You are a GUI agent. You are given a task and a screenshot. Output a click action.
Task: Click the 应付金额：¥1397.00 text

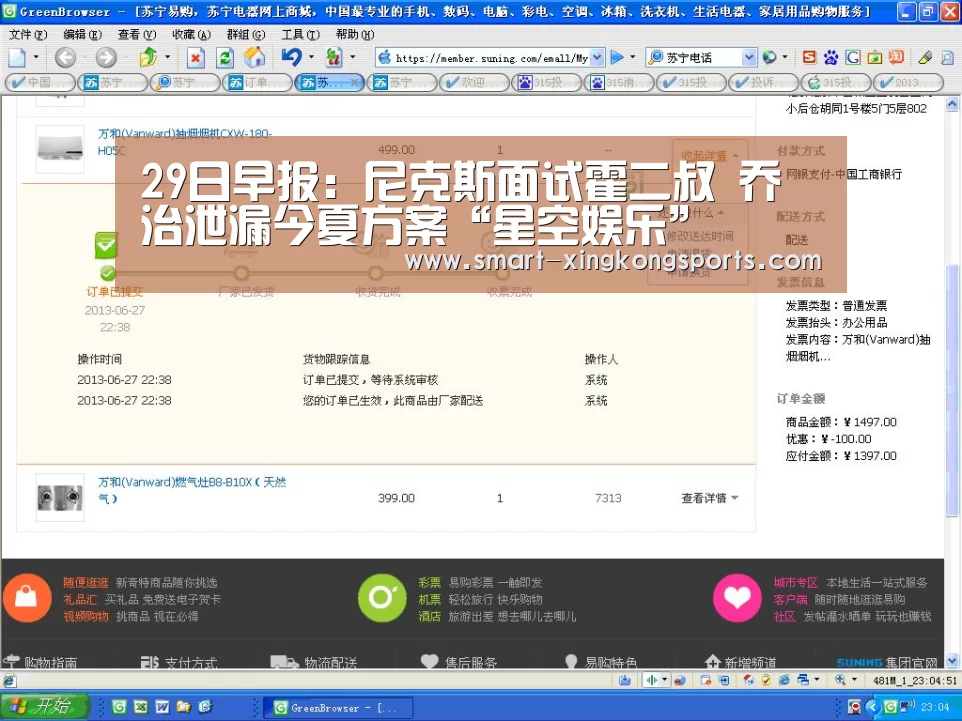(x=841, y=456)
